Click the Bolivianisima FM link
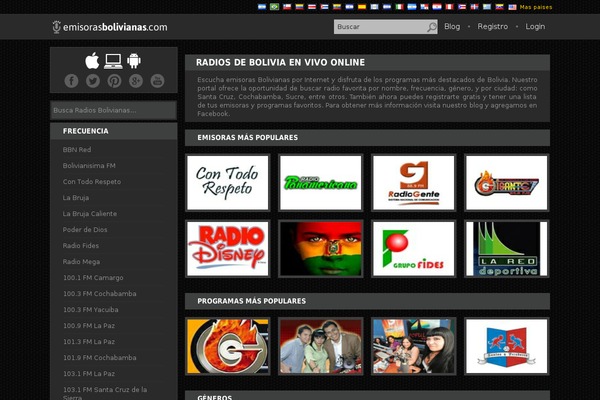The width and height of the screenshot is (600, 400). [x=89, y=166]
